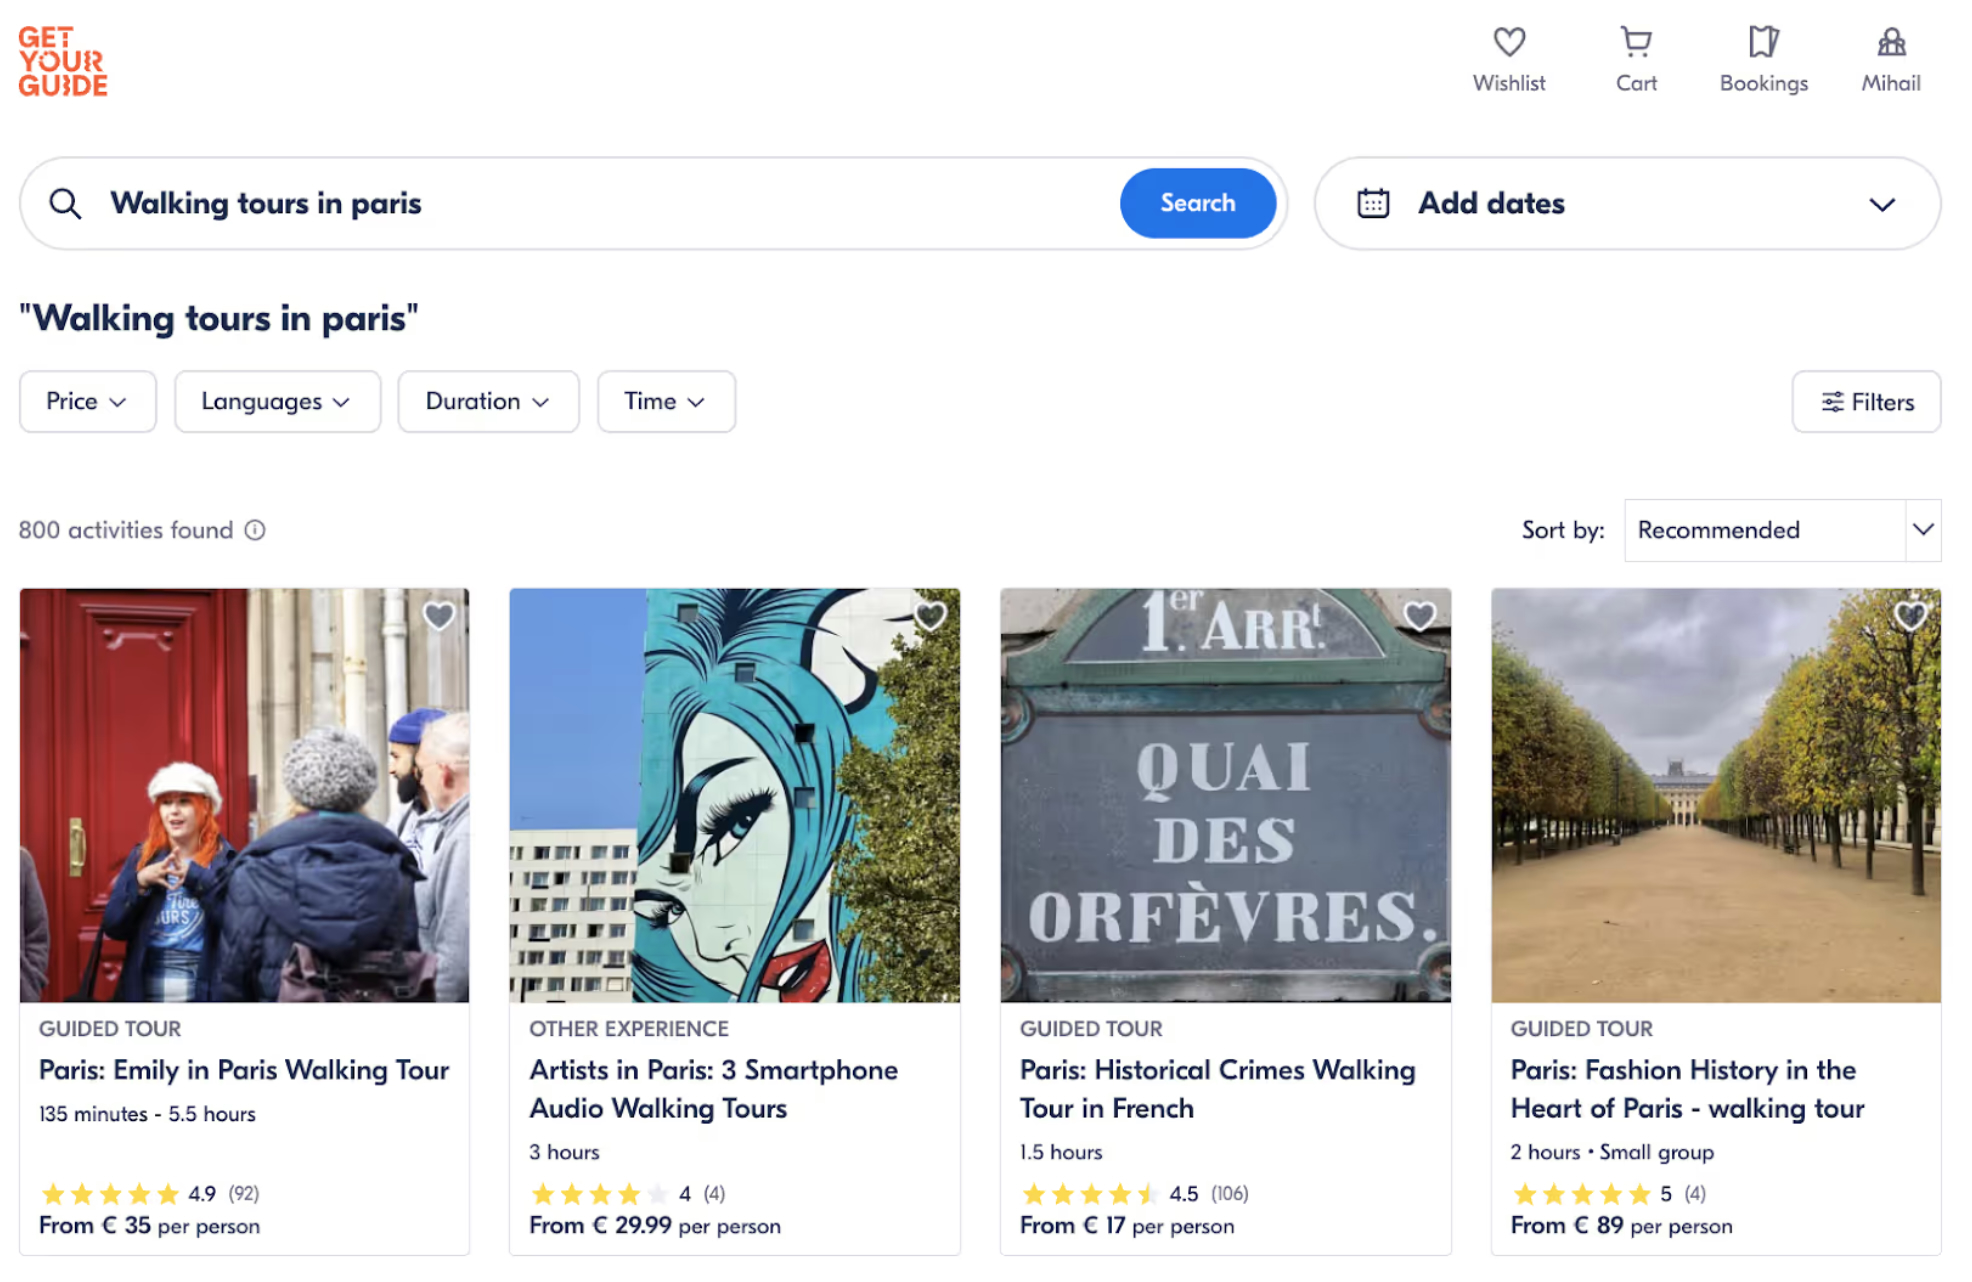Open the Time filter menu
The image size is (1972, 1282).
coord(665,401)
